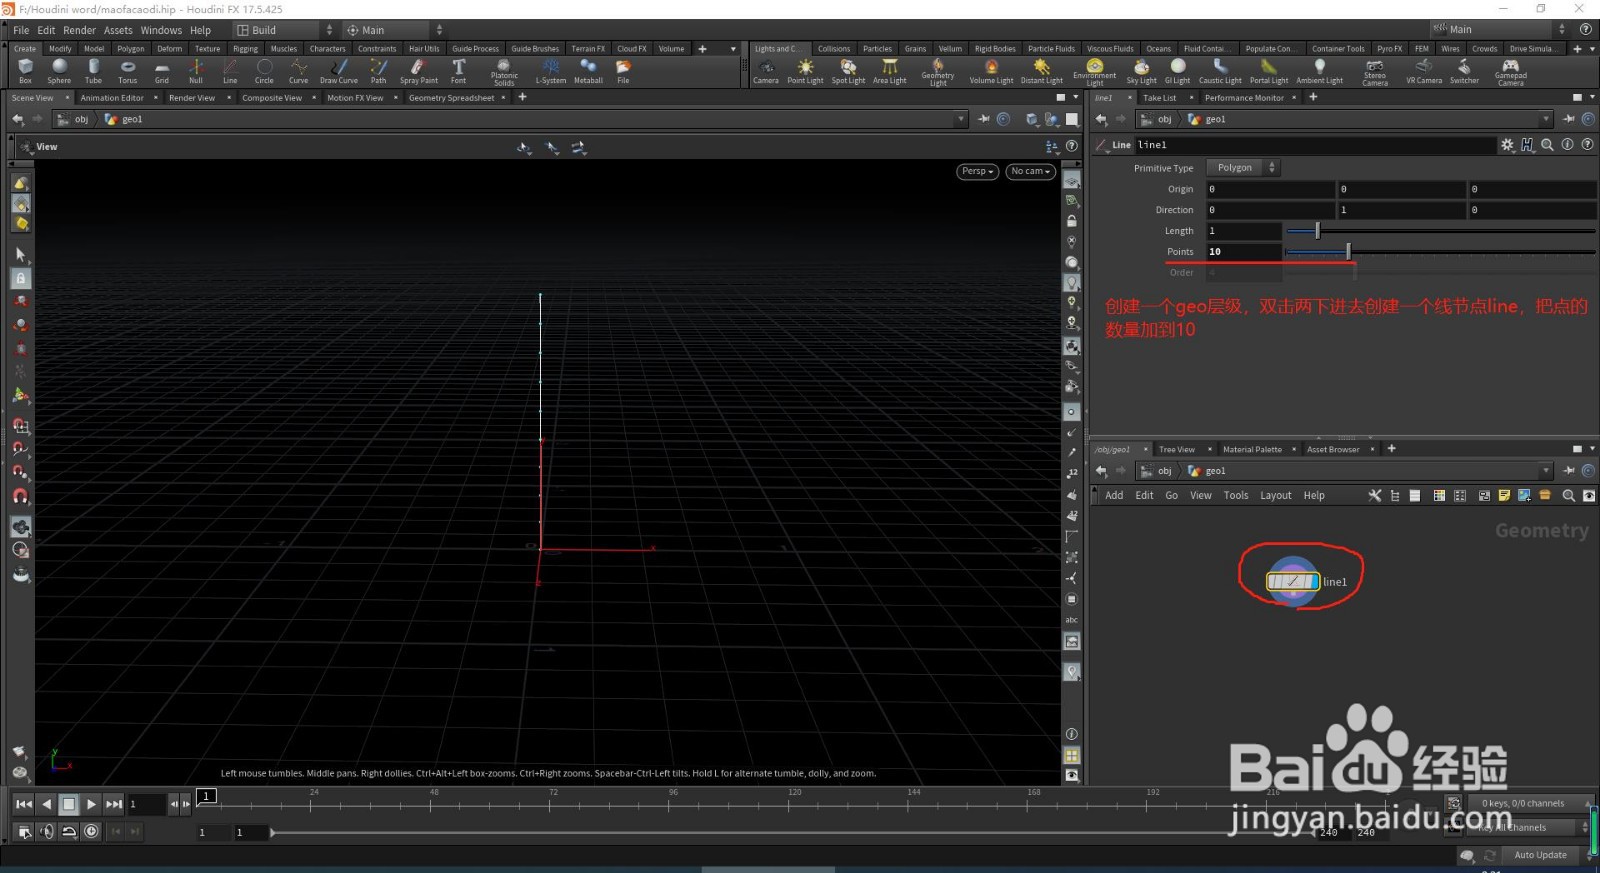
Task: Toggle real-time playback in timeline controls
Action: [x=91, y=831]
